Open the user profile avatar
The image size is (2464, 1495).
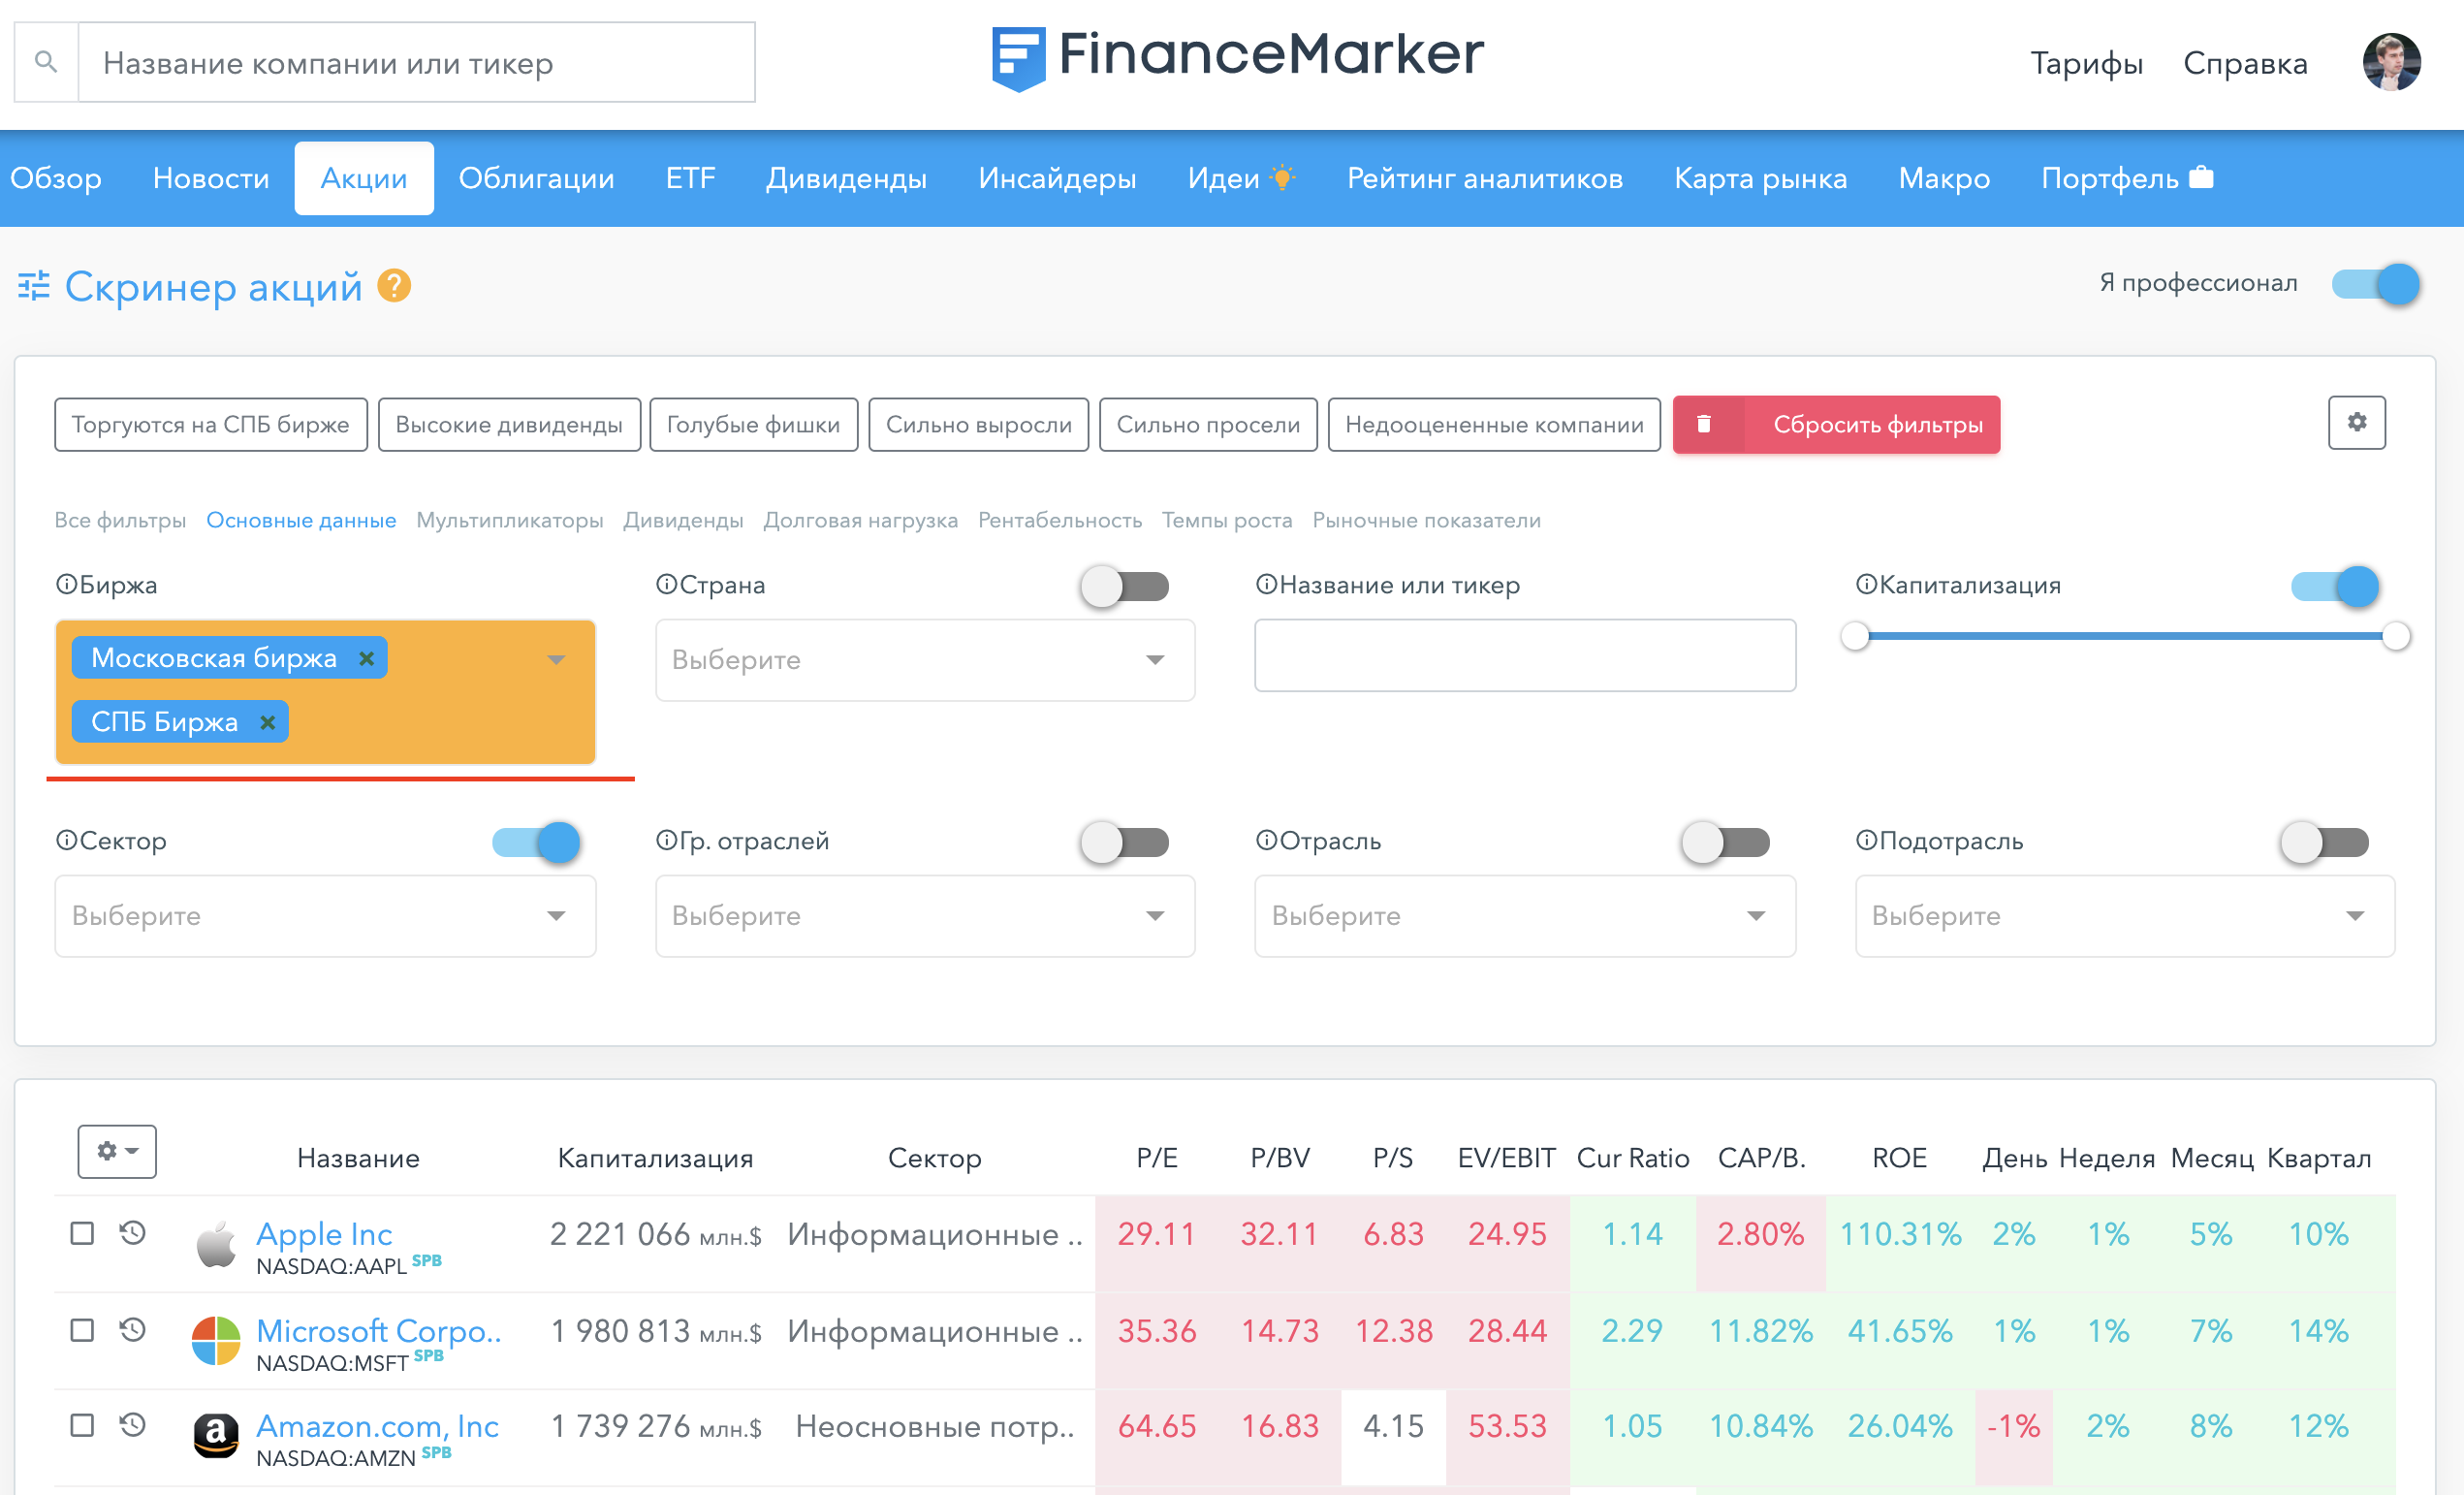tap(2391, 62)
